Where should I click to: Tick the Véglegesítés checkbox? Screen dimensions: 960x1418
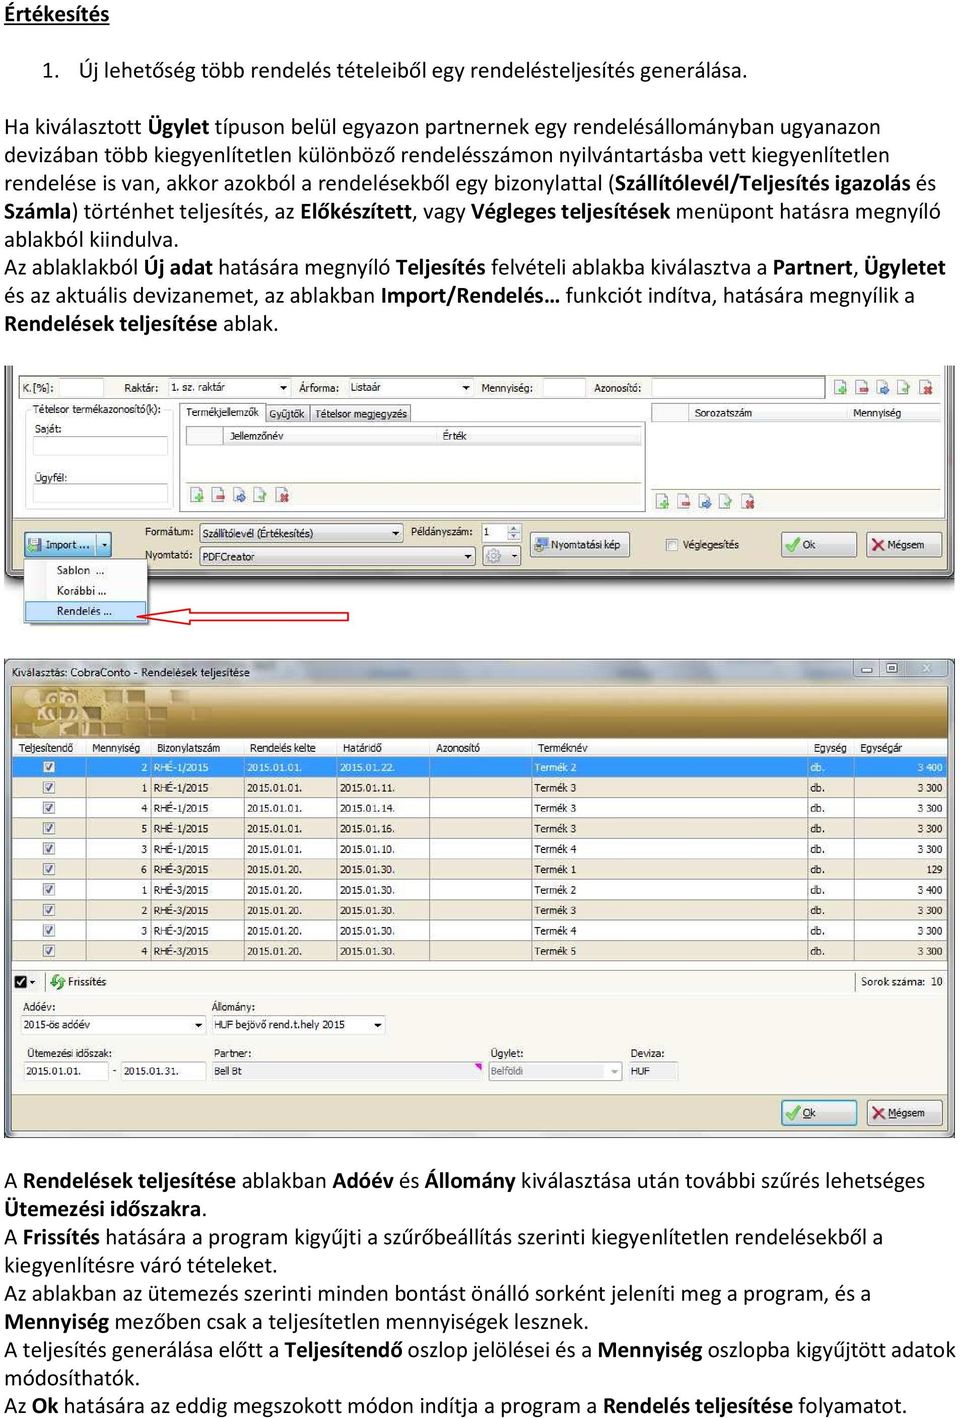click(x=673, y=545)
